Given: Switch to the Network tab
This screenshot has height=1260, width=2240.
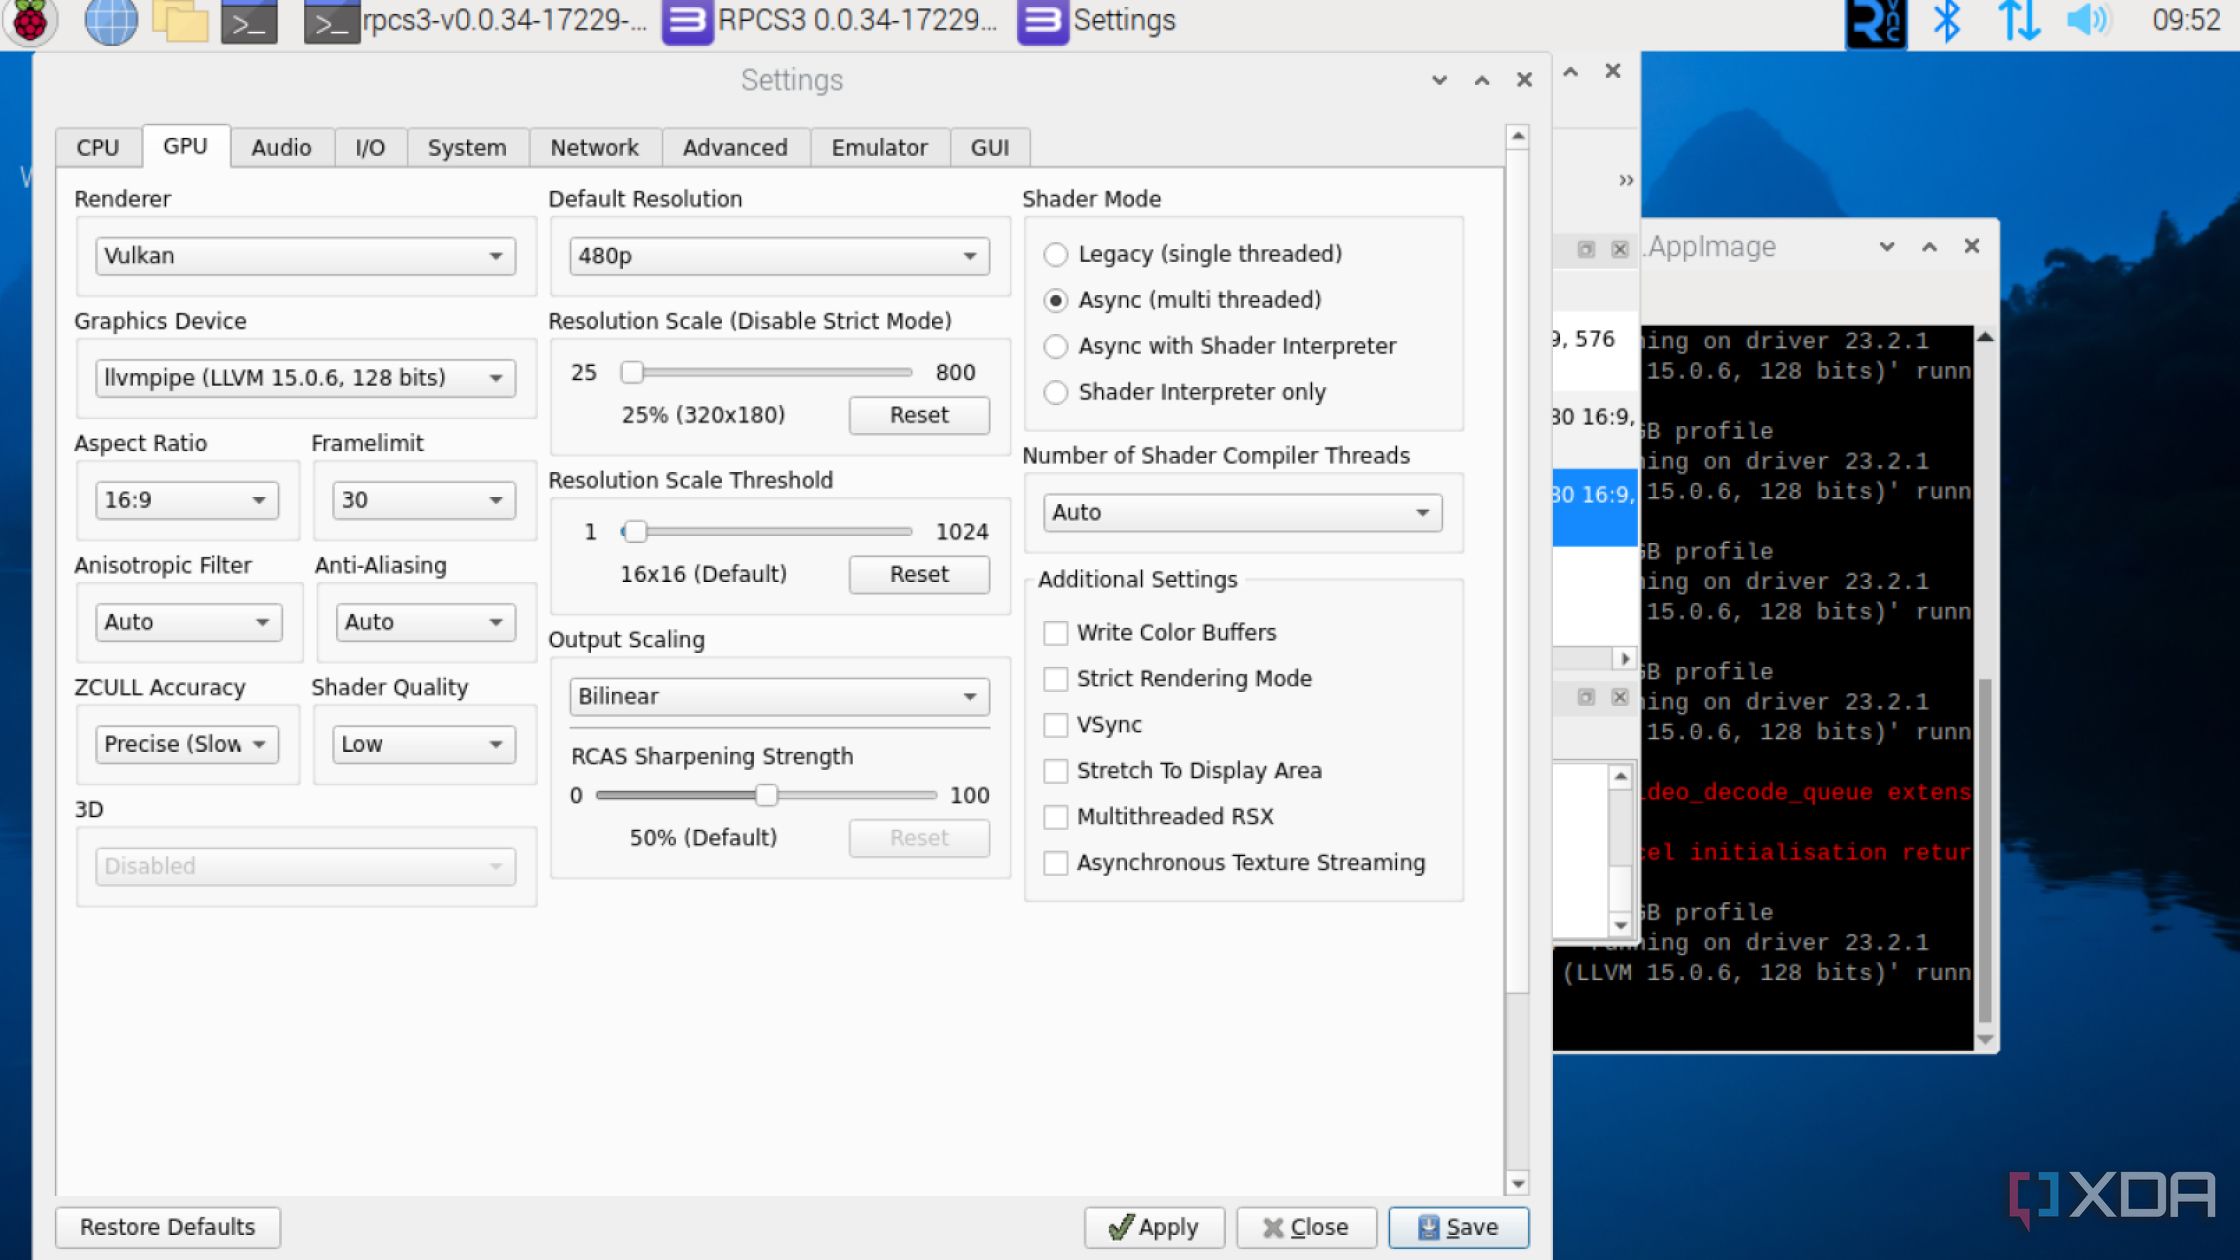Looking at the screenshot, I should (594, 148).
